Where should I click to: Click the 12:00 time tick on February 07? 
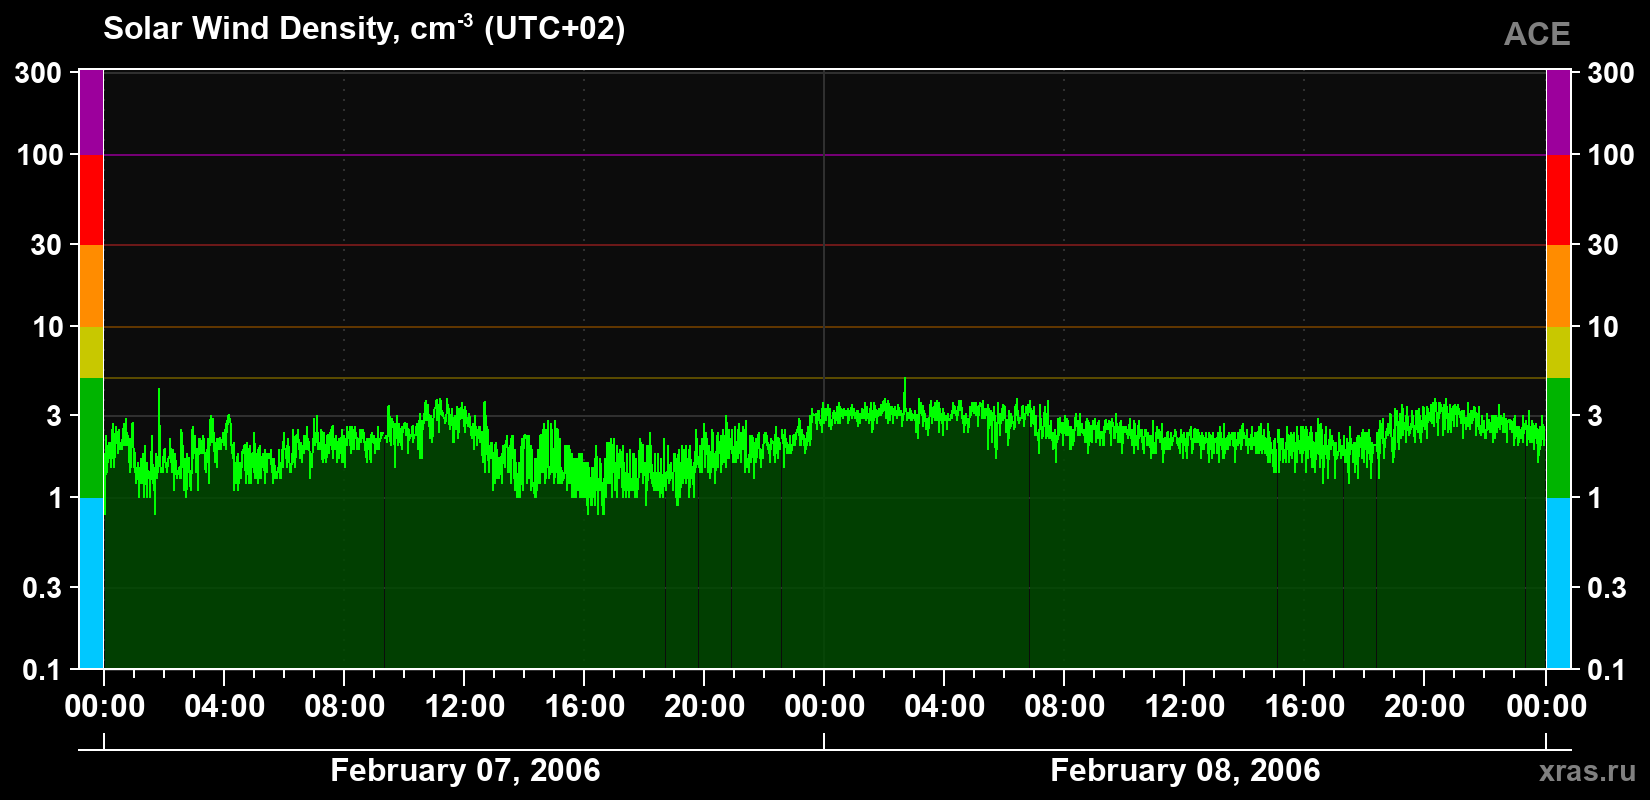pyautogui.click(x=465, y=706)
